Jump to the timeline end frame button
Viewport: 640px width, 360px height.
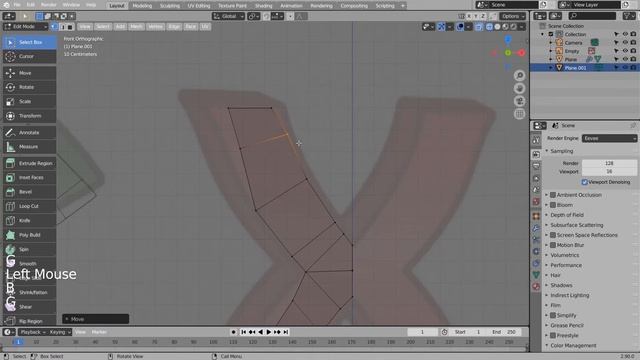point(286,332)
